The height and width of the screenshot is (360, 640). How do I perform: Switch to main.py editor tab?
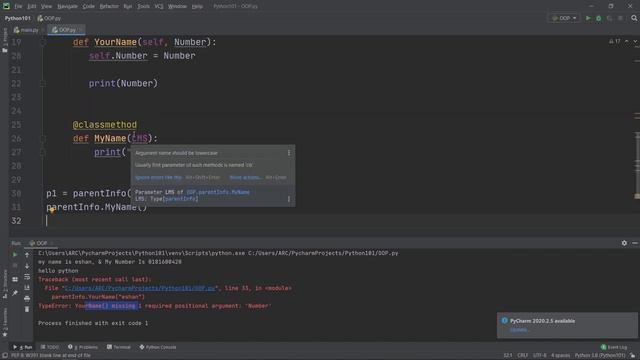point(26,30)
